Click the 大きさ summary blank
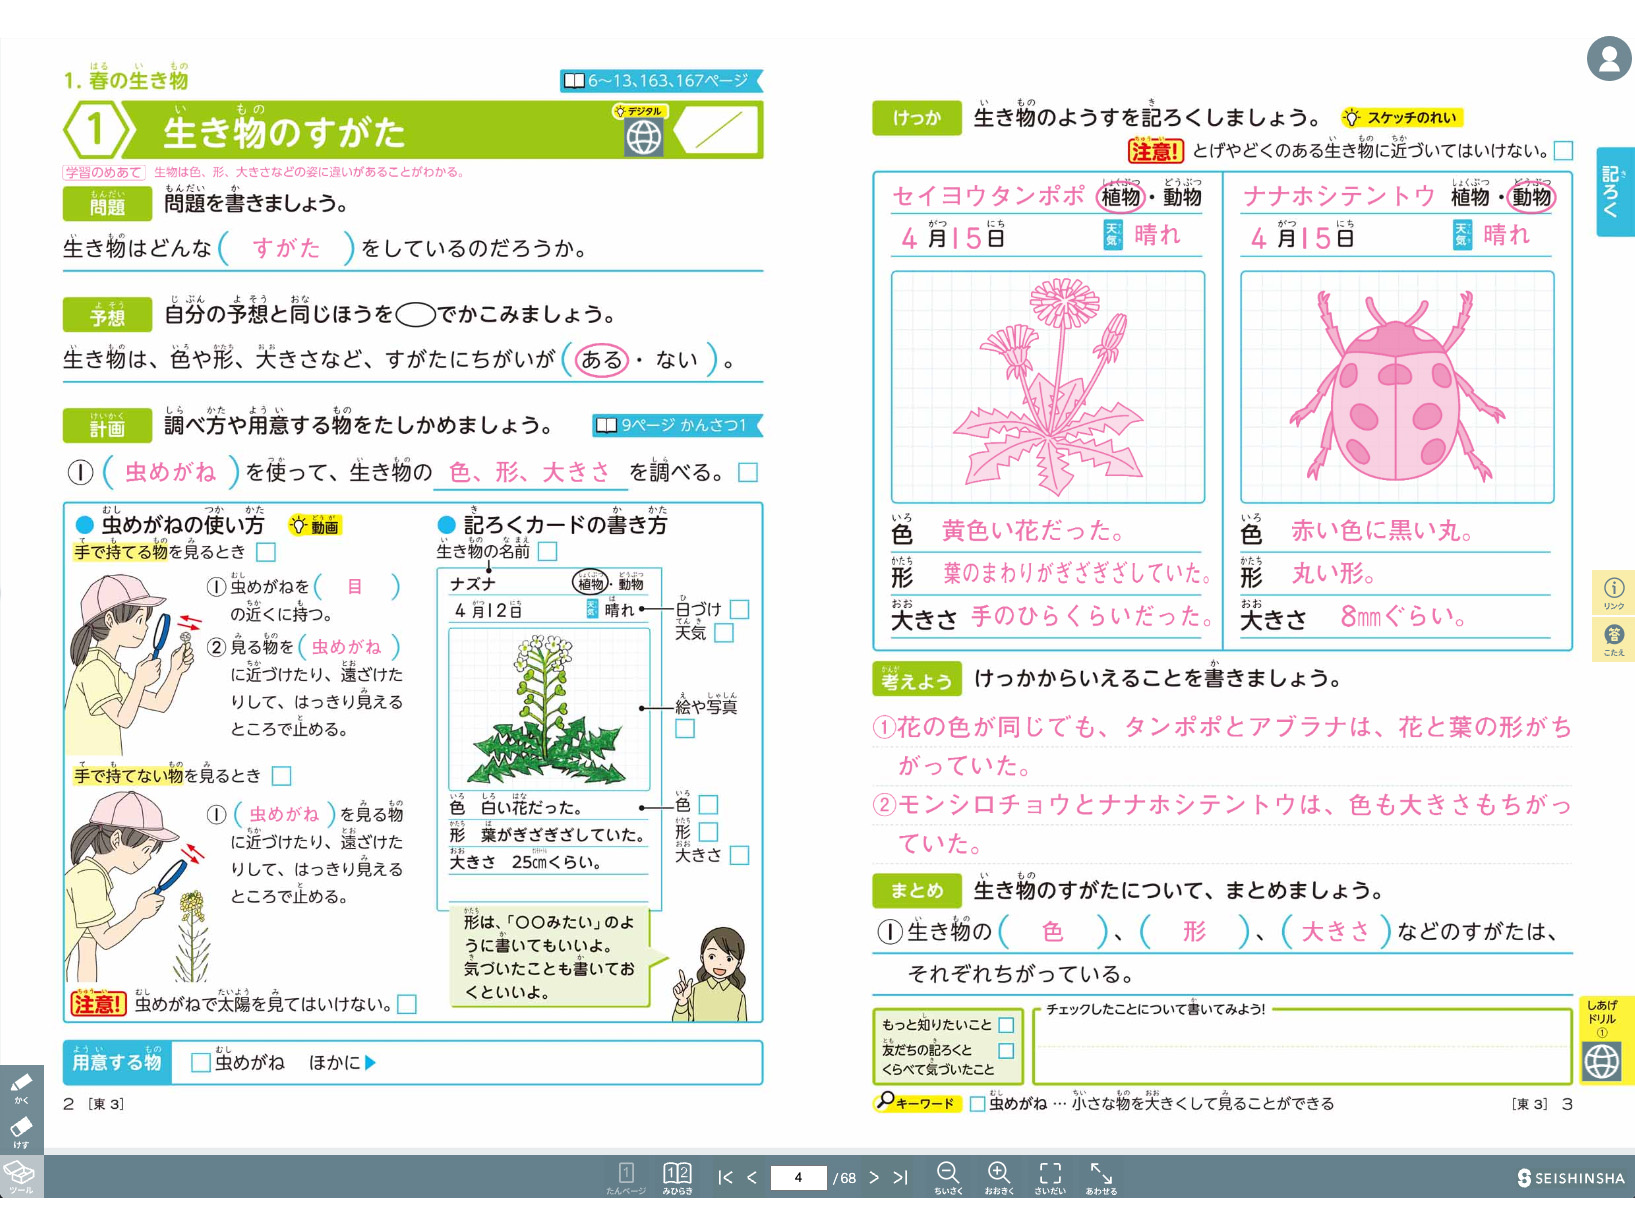Image resolution: width=1635 pixels, height=1227 pixels. [x=1335, y=932]
